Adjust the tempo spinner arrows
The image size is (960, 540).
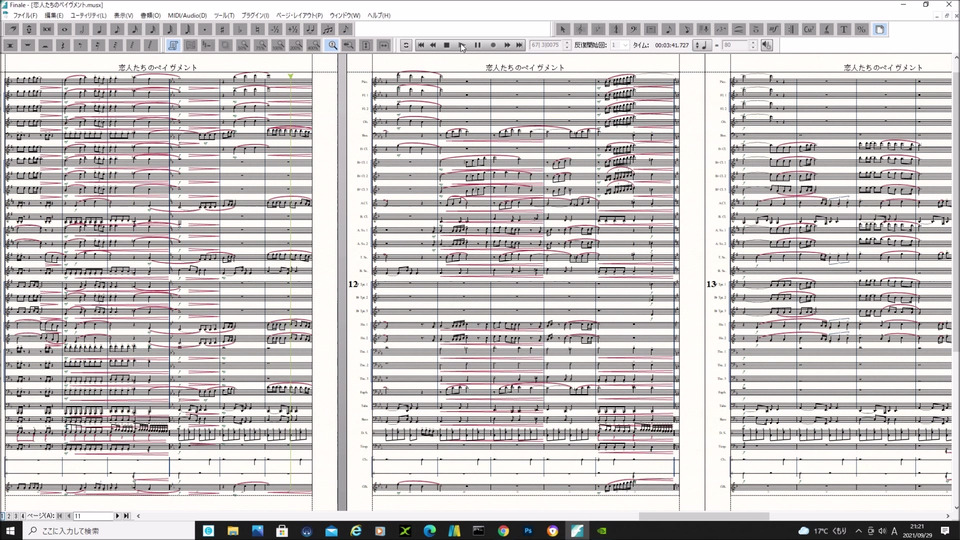(x=753, y=45)
